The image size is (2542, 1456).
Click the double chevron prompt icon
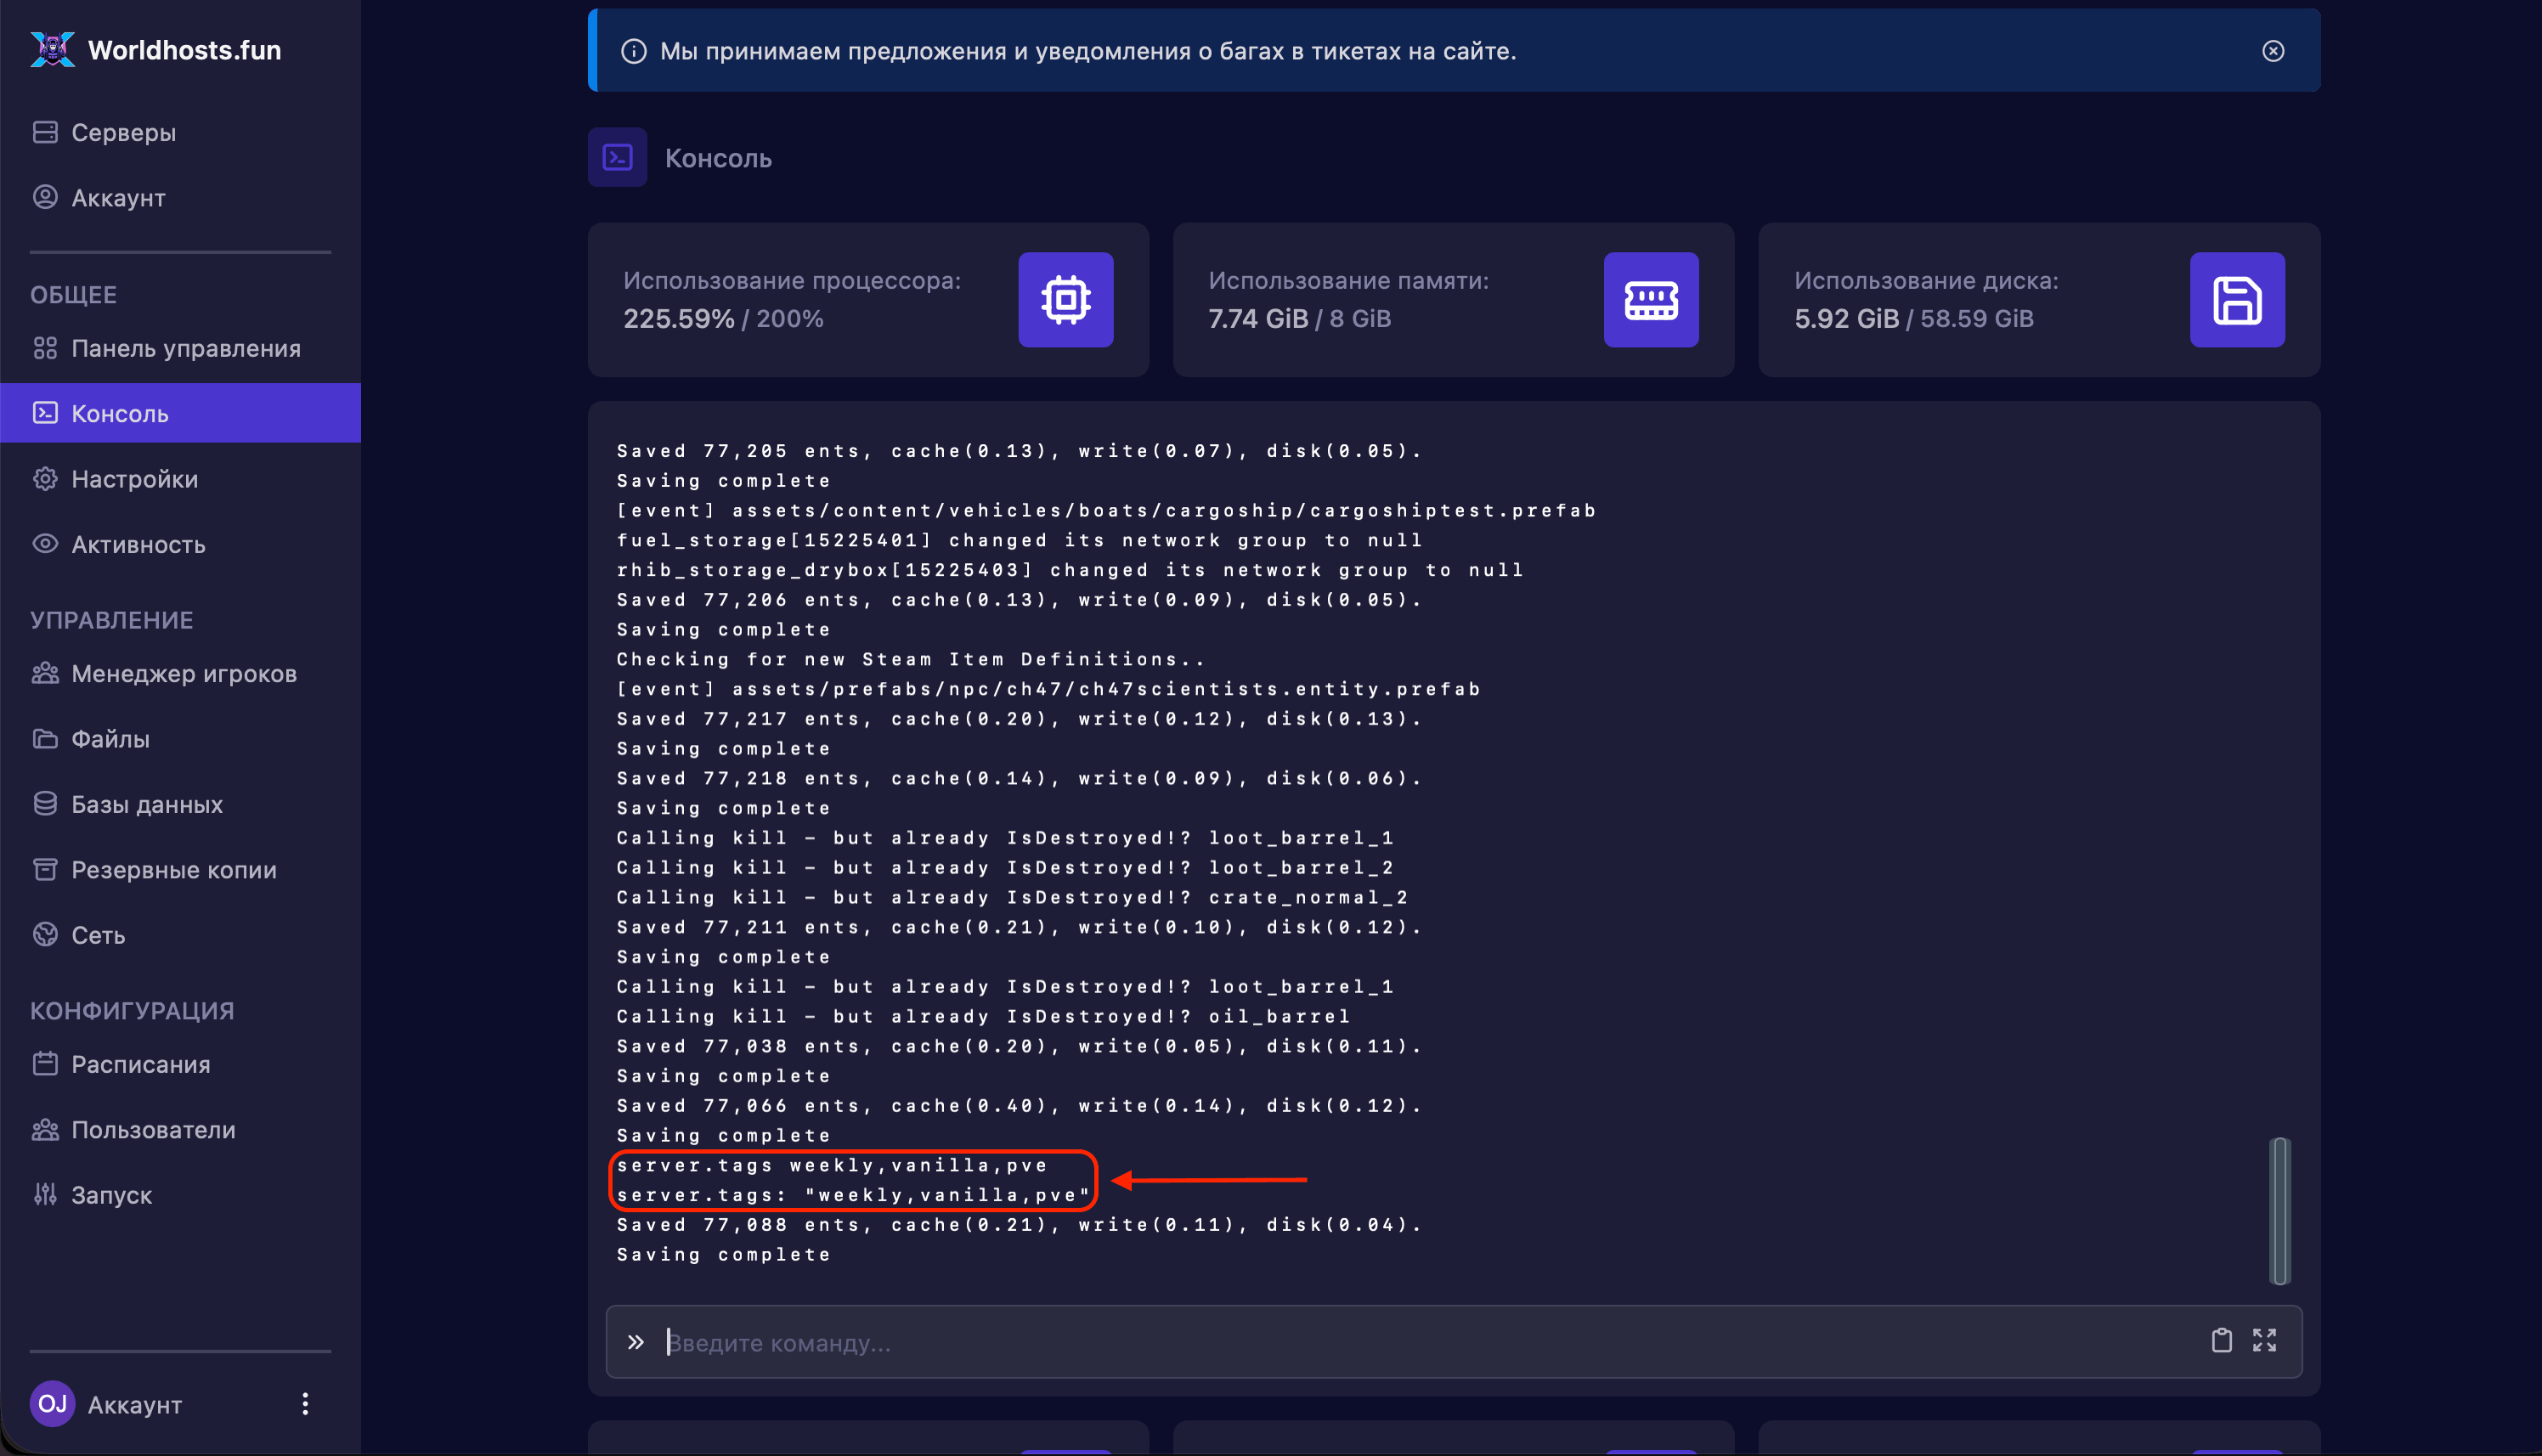point(635,1342)
